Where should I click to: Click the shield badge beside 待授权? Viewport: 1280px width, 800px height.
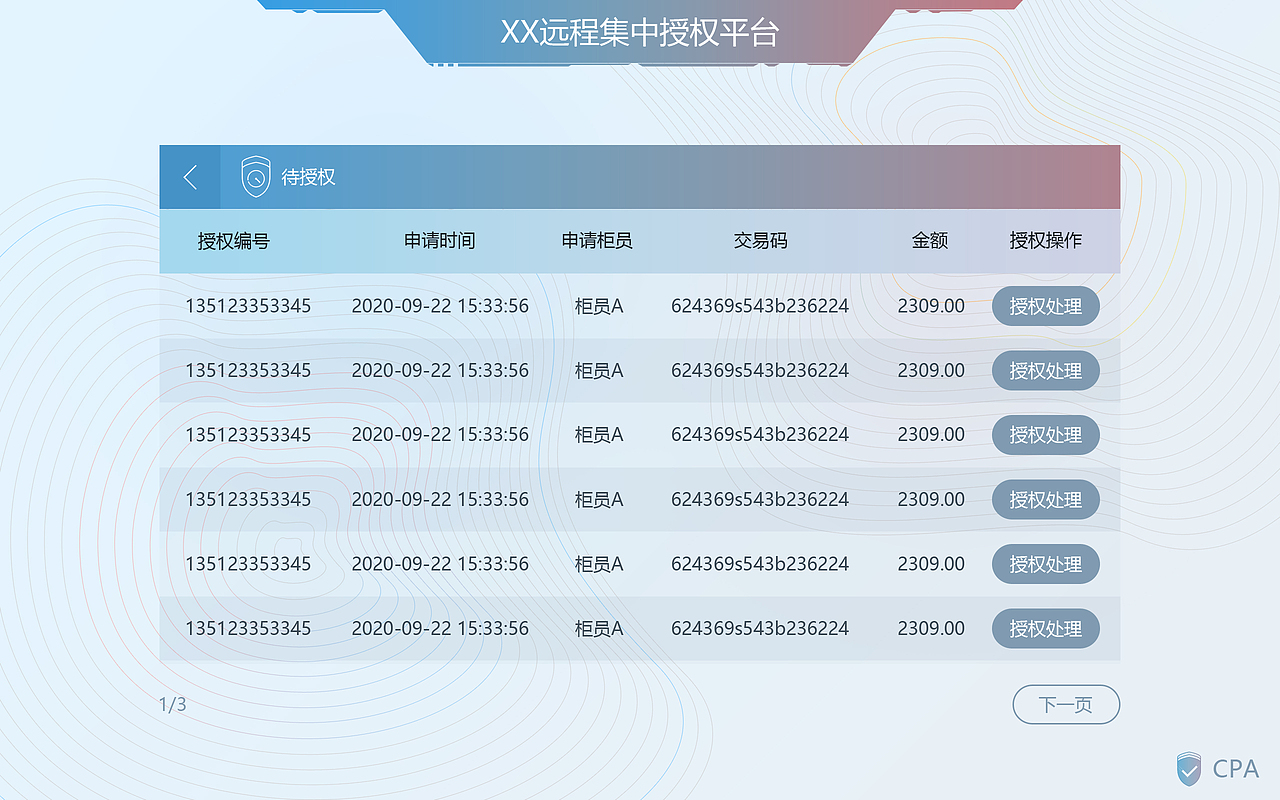pos(255,176)
